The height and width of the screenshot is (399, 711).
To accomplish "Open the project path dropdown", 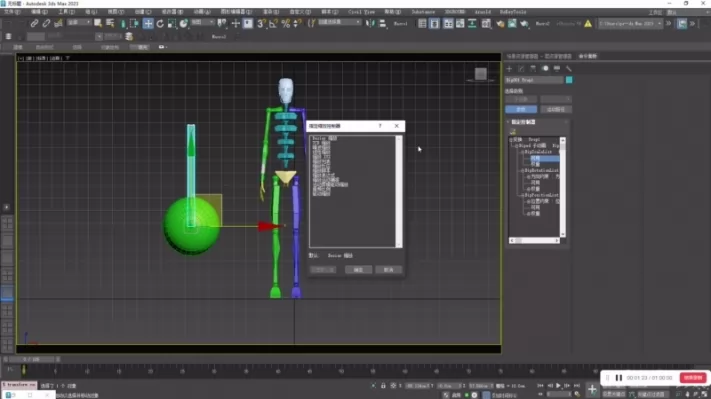I will point(630,23).
